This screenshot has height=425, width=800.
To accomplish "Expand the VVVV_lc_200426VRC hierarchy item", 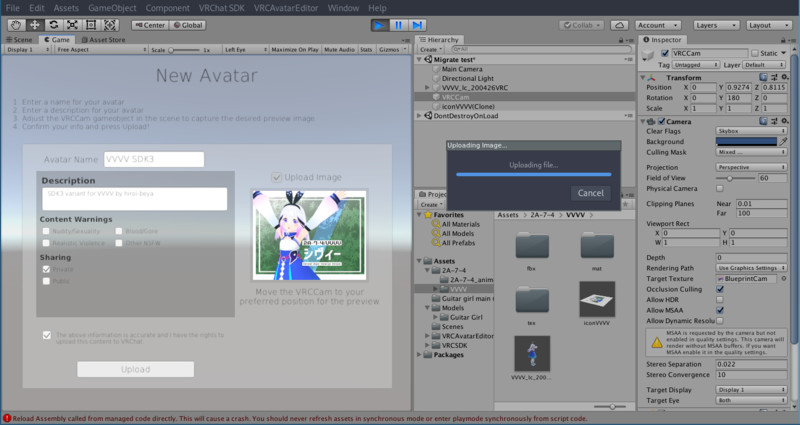I will tap(427, 88).
